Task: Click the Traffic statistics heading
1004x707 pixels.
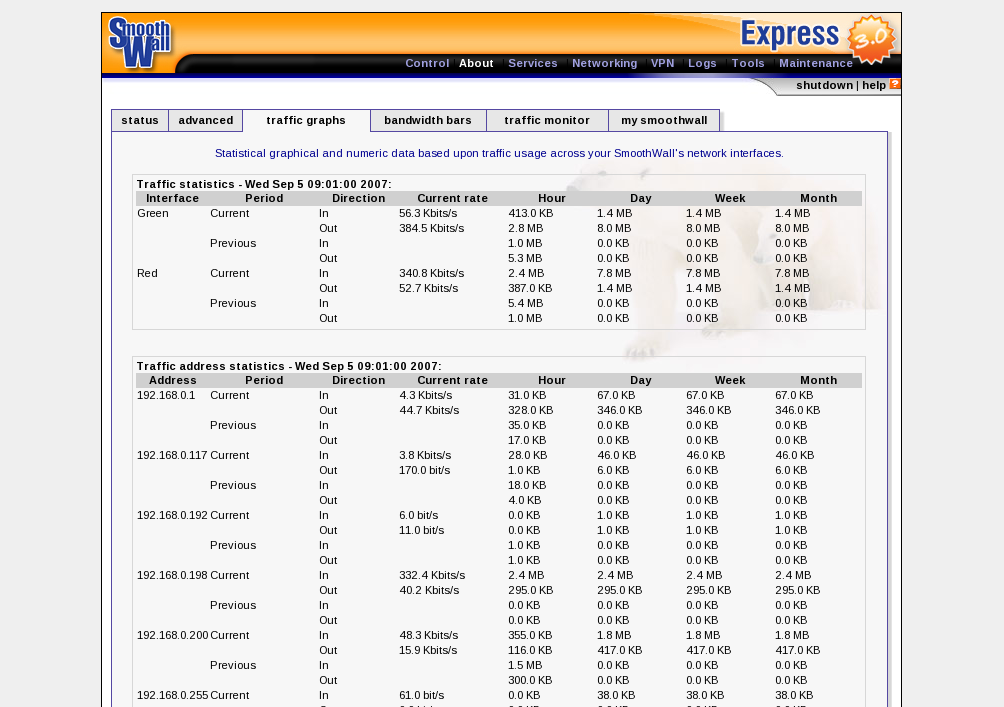Action: [x=264, y=184]
